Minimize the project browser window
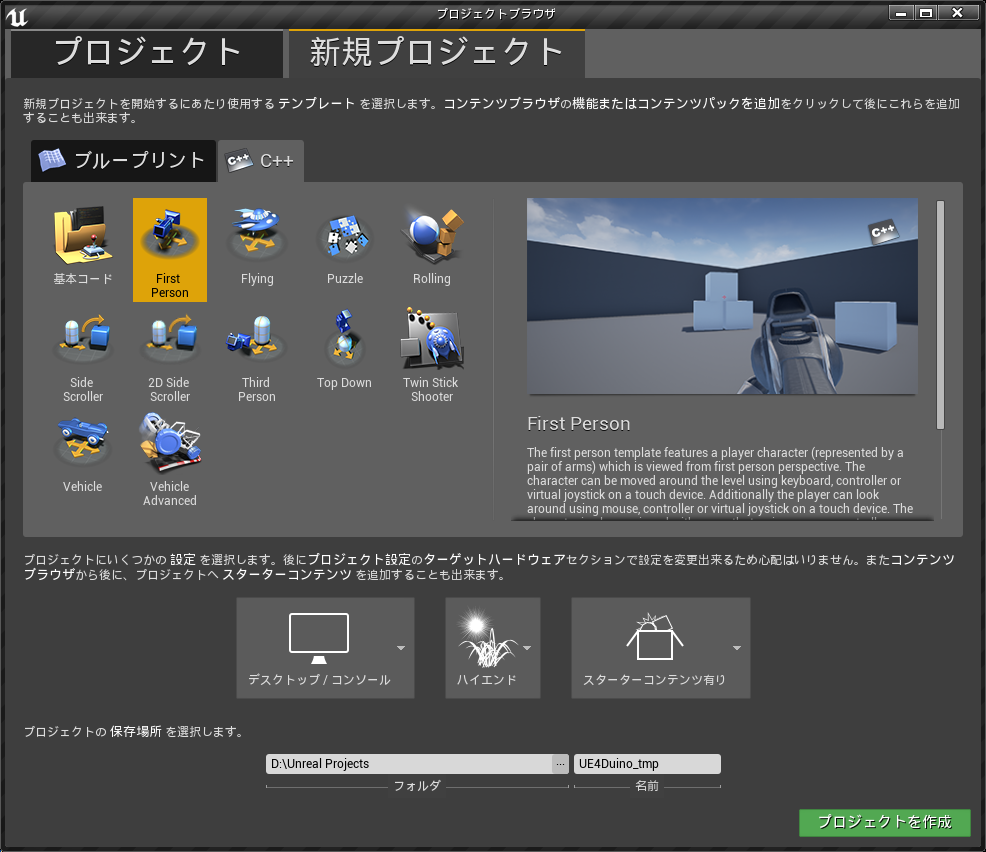The image size is (986, 852). [901, 13]
